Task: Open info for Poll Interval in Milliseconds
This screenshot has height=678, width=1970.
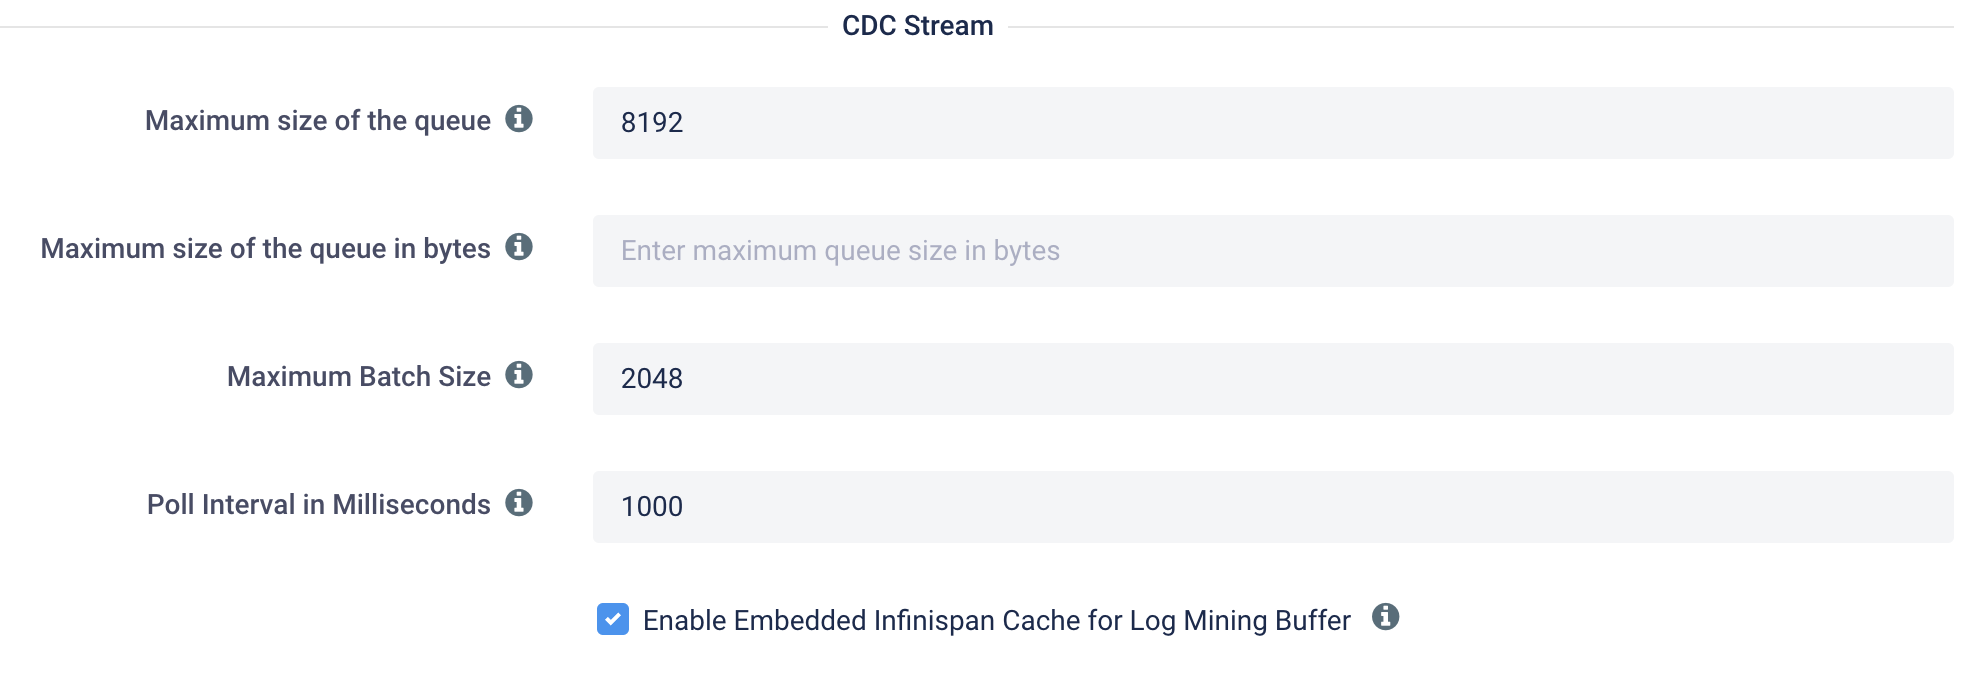Action: tap(519, 504)
